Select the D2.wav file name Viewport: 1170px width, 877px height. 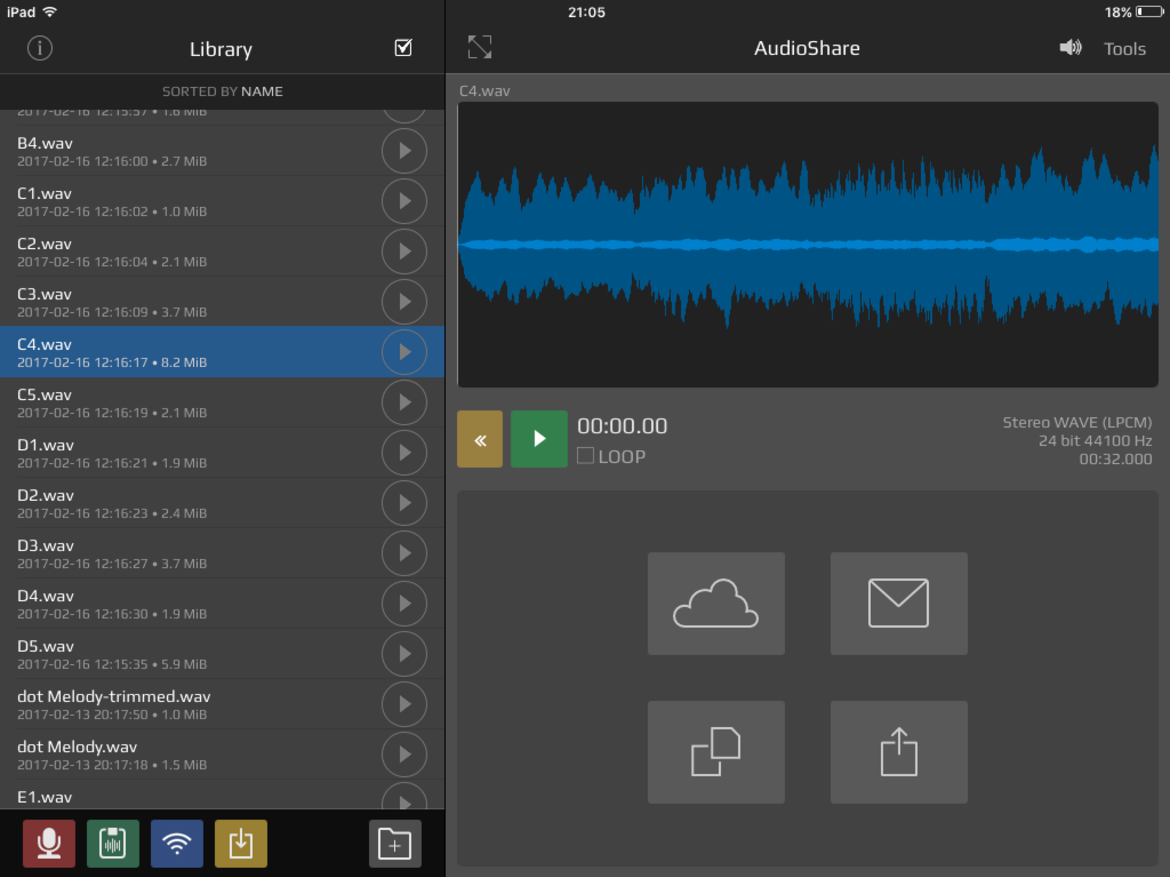(x=46, y=496)
